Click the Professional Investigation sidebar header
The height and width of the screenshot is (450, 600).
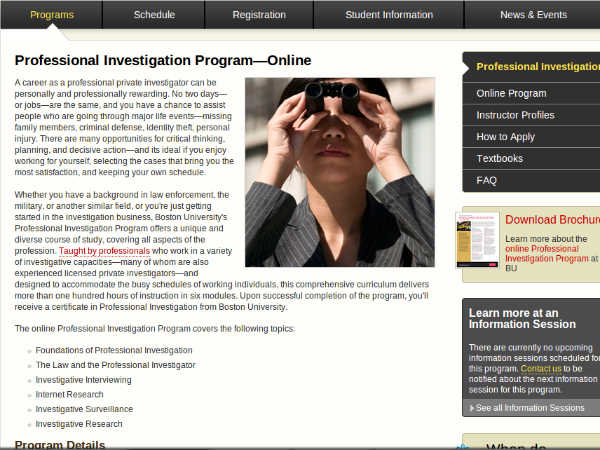pos(537,67)
